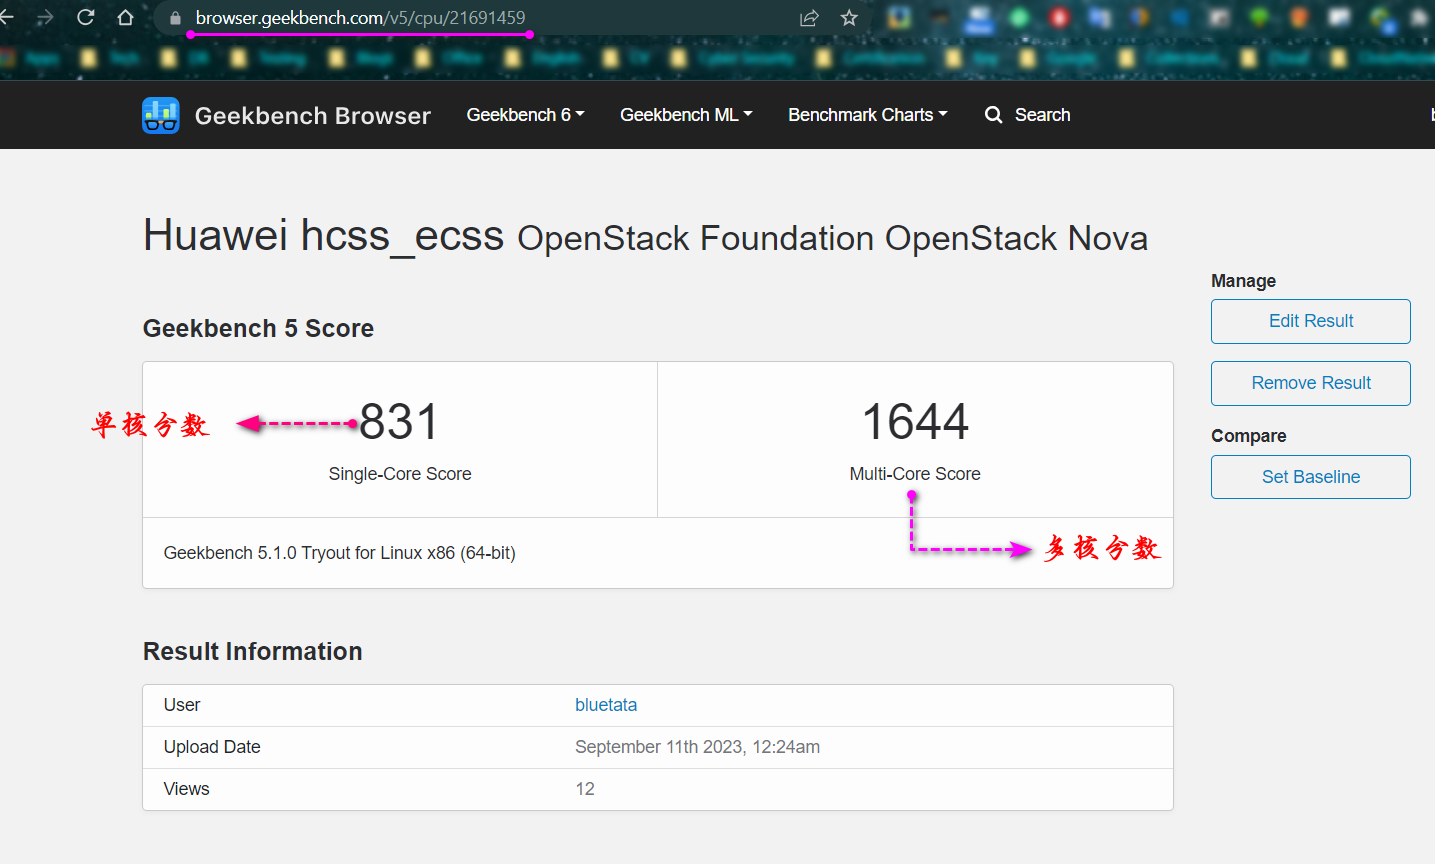This screenshot has height=864, width=1435.
Task: Click the Single-Core Score label
Action: (400, 474)
